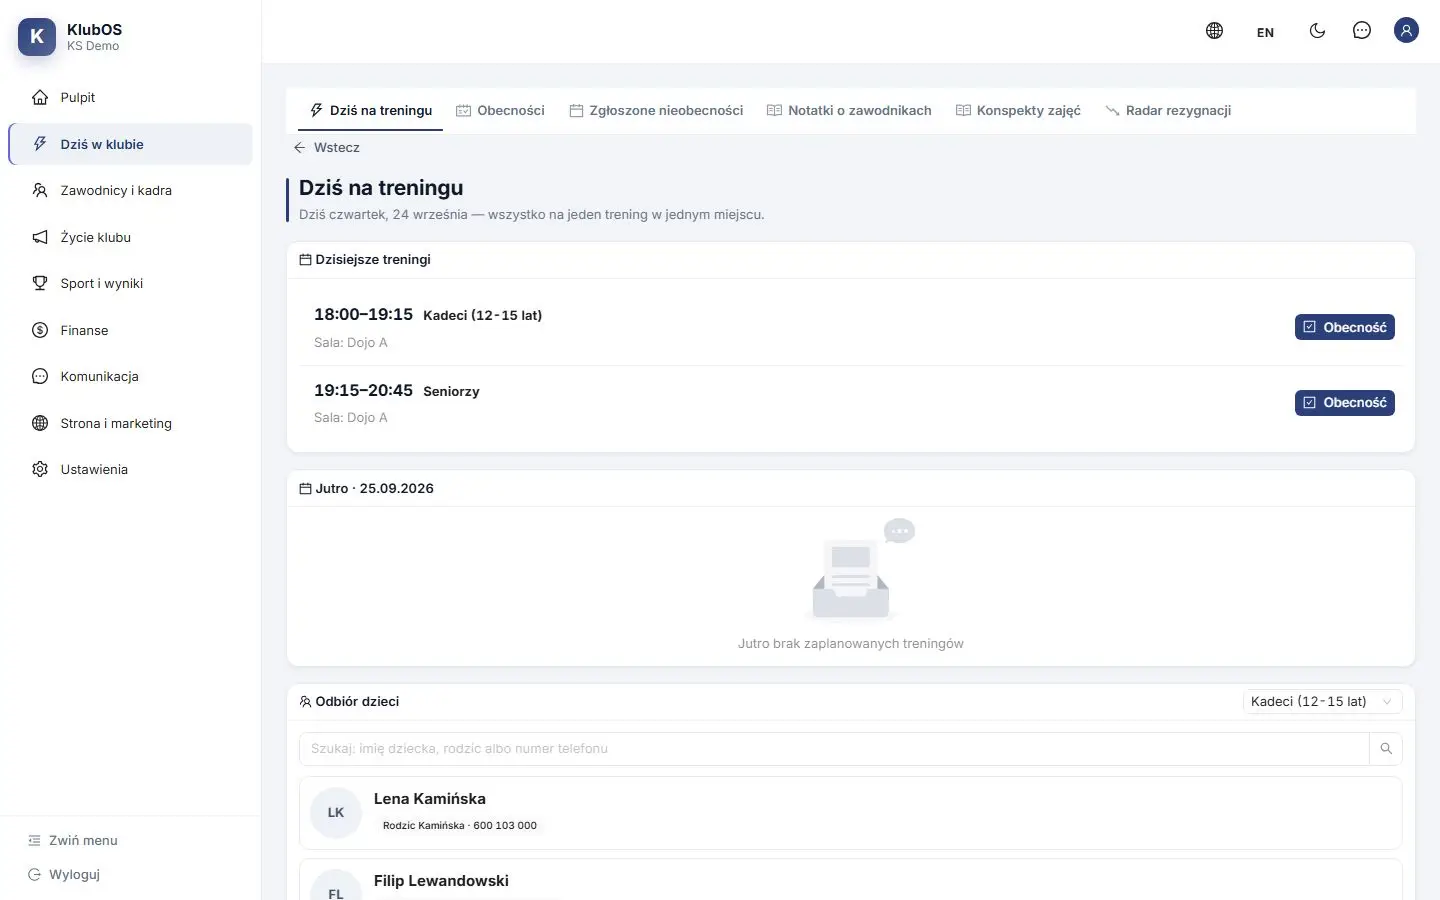Click the search magnifier icon in Odbiór dzieci
Image resolution: width=1440 pixels, height=900 pixels.
tap(1386, 749)
